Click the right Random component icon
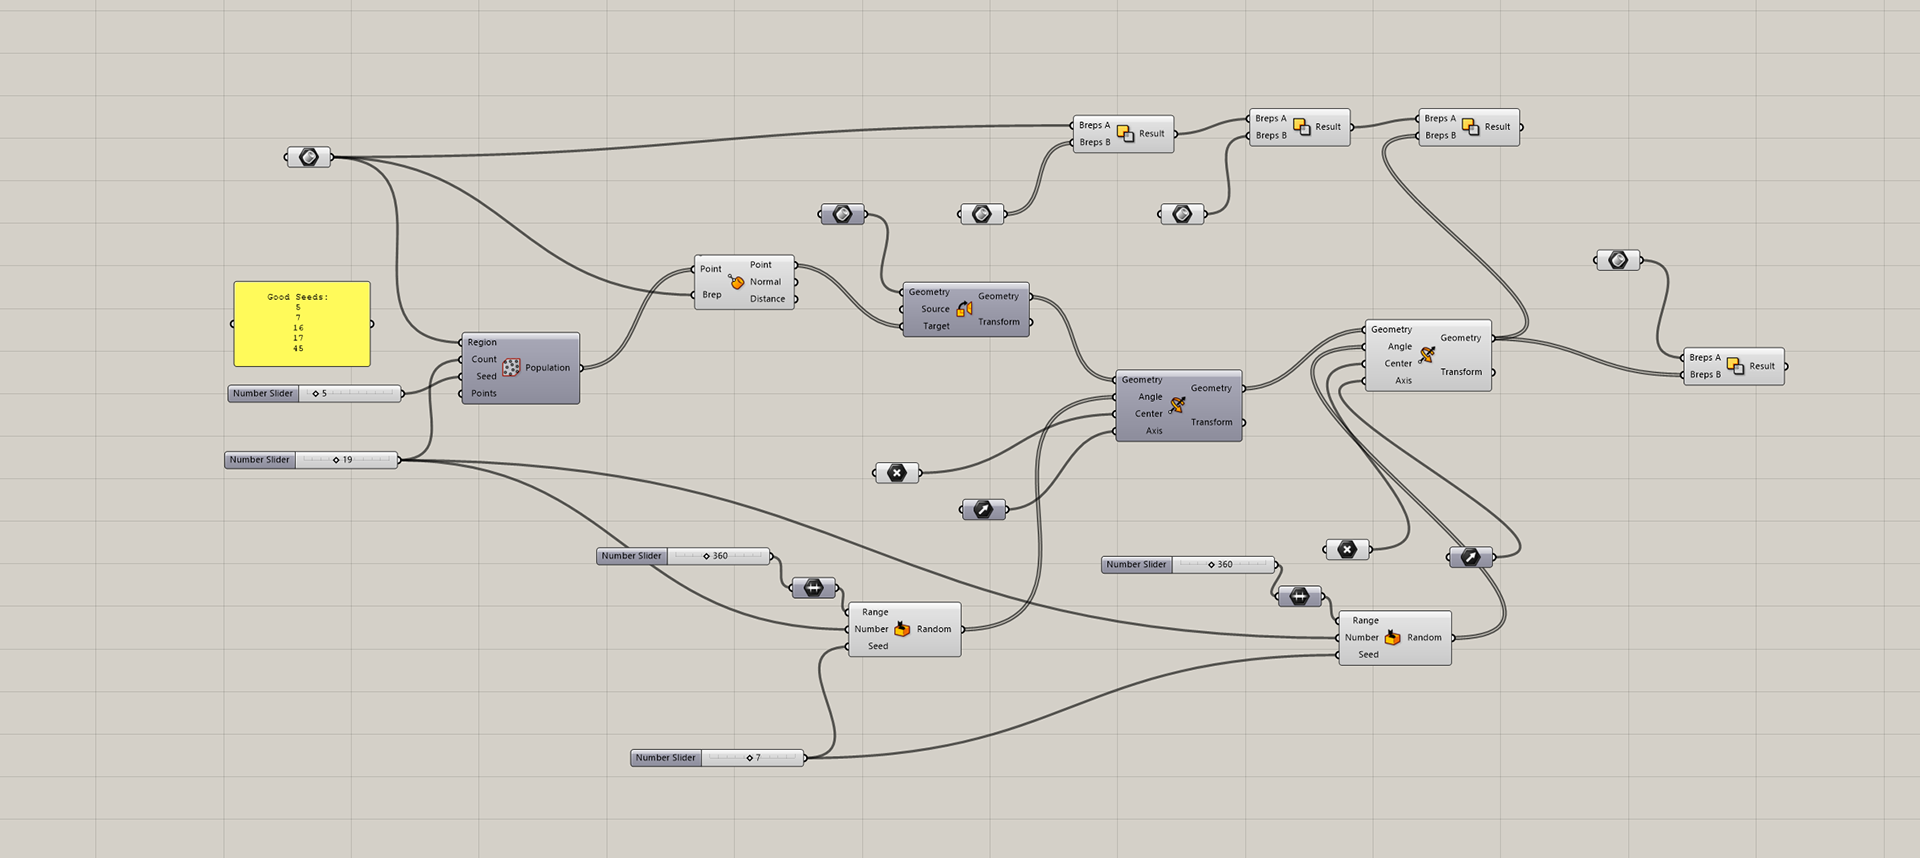 pos(1392,638)
